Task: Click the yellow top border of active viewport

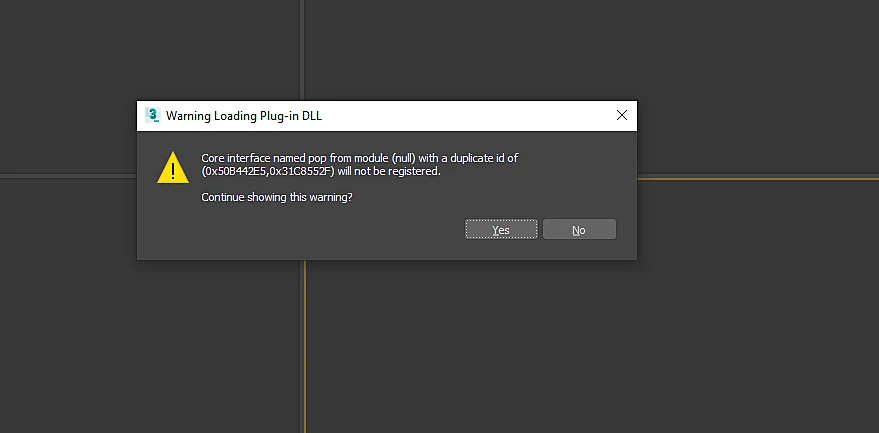Action: tap(758, 179)
